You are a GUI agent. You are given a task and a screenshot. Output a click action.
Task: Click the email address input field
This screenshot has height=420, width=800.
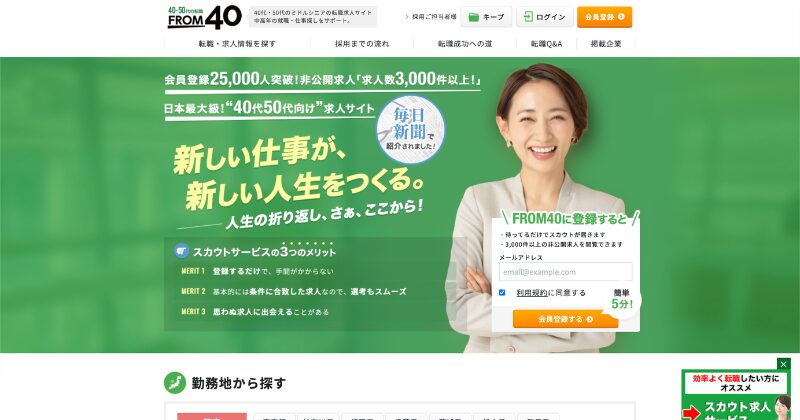(x=565, y=272)
